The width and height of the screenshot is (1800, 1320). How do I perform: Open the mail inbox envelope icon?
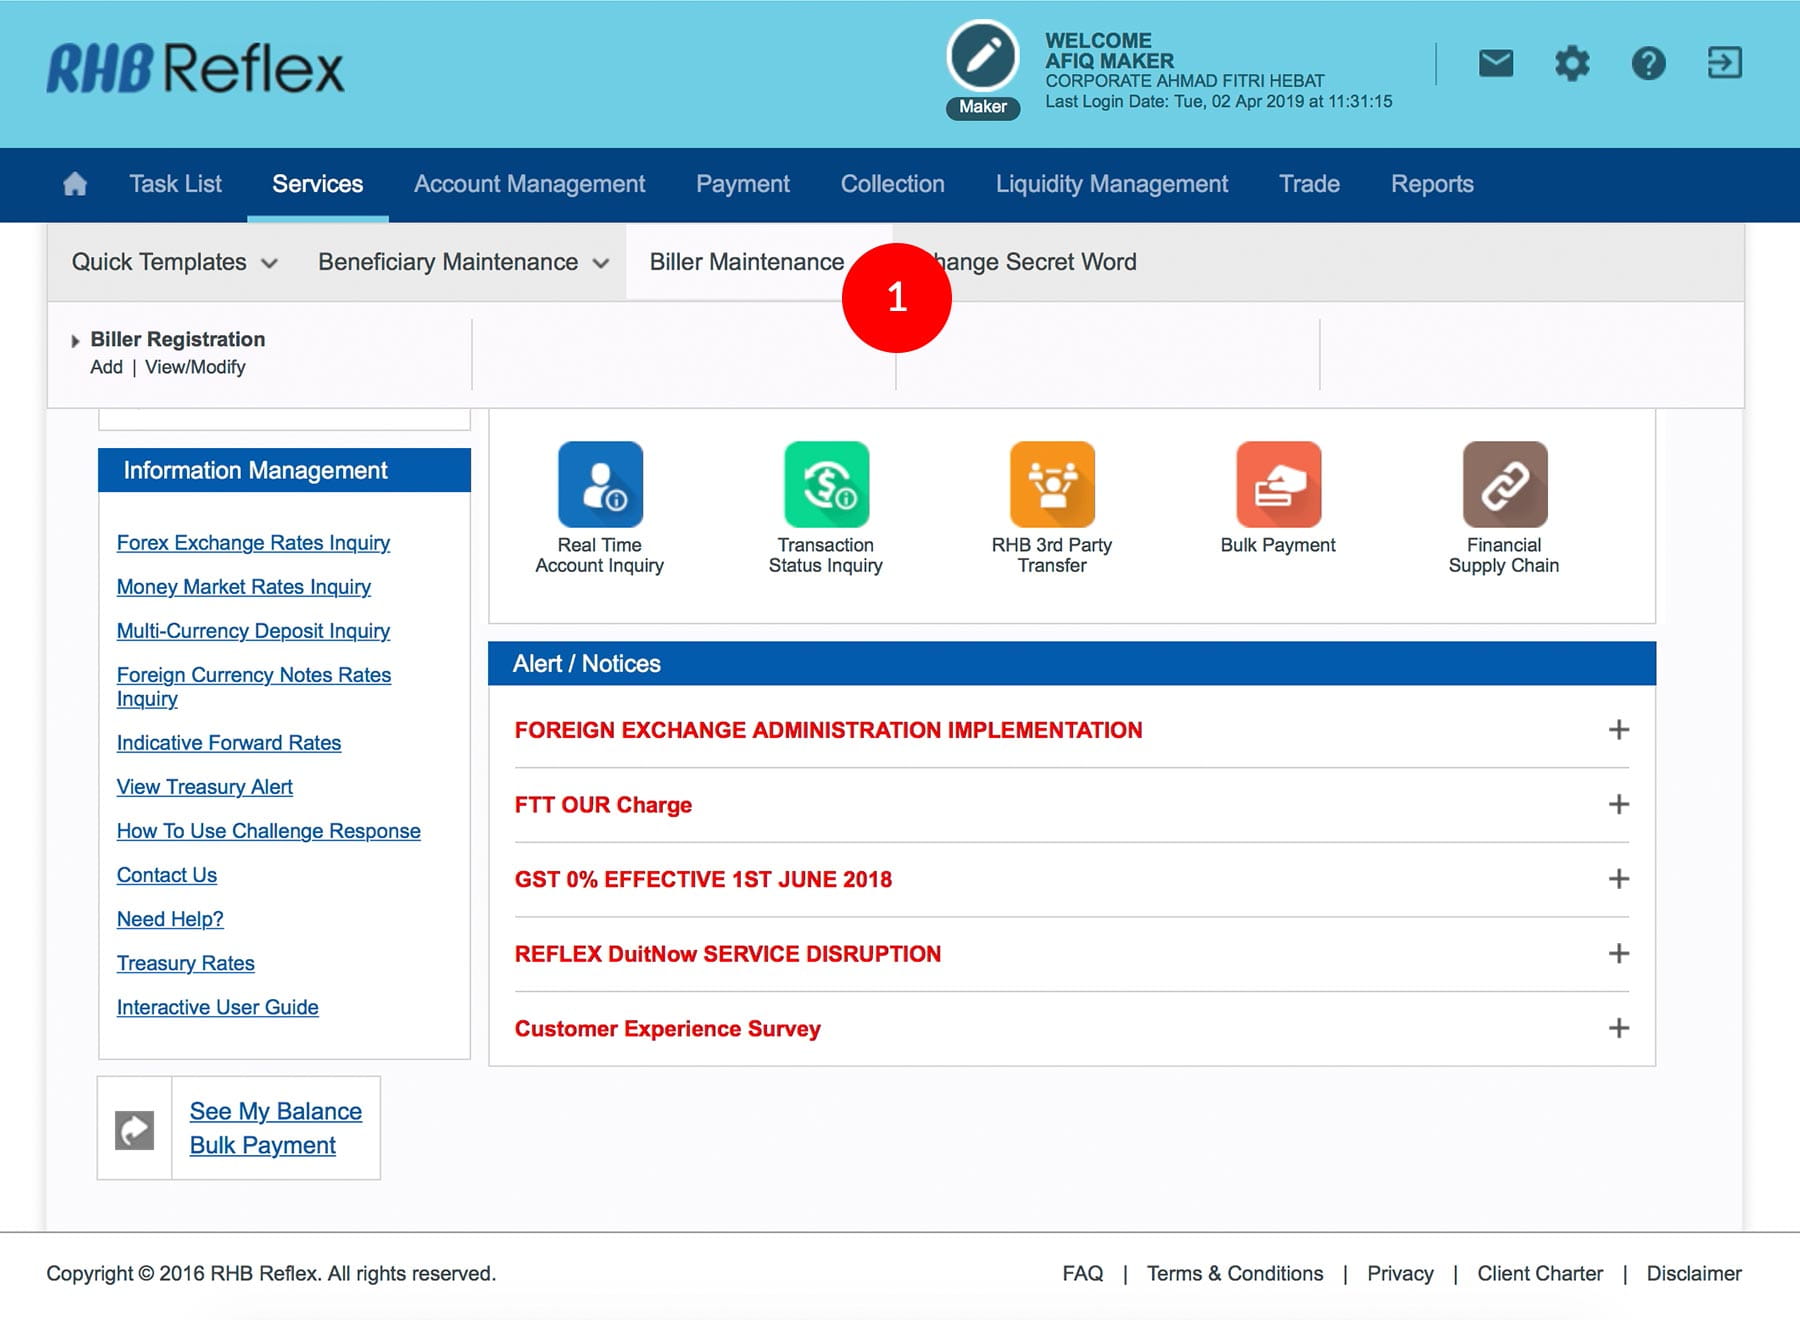(1495, 64)
